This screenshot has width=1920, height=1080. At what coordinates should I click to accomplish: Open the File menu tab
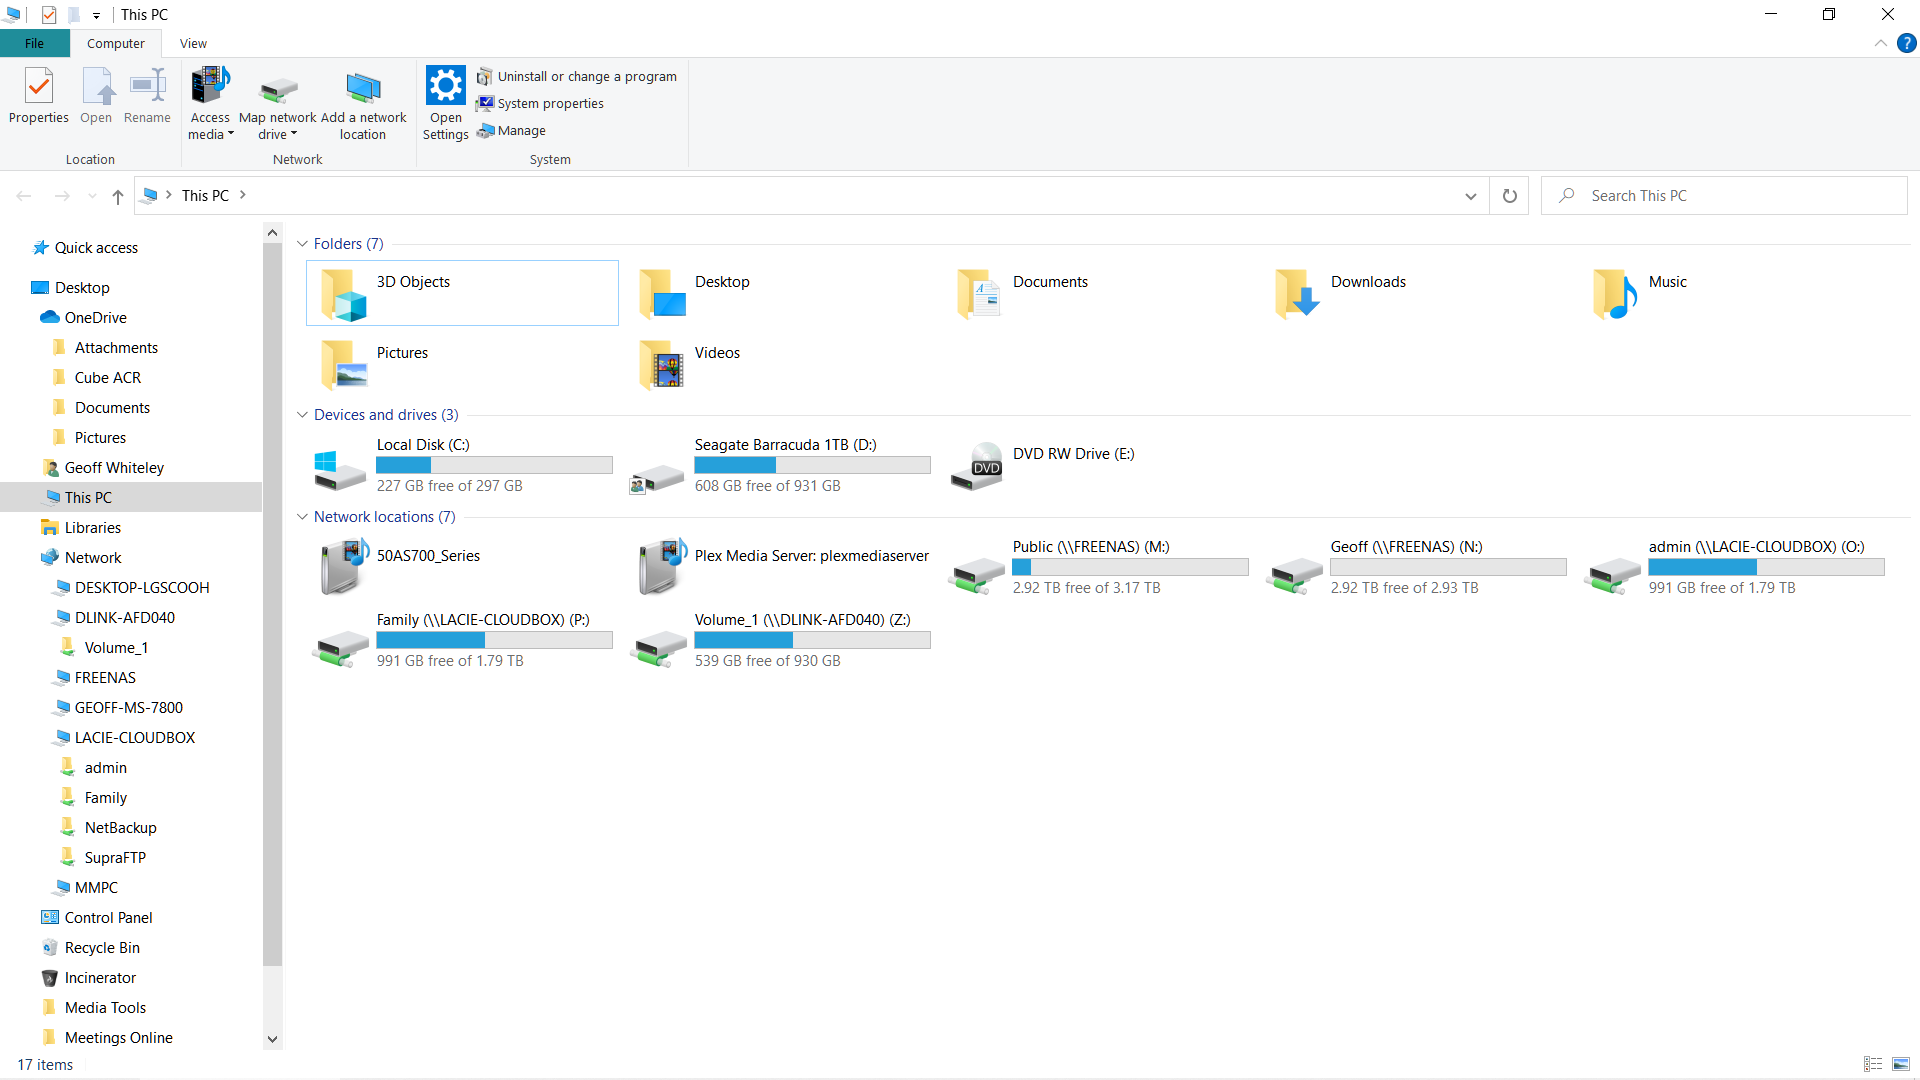[x=34, y=43]
